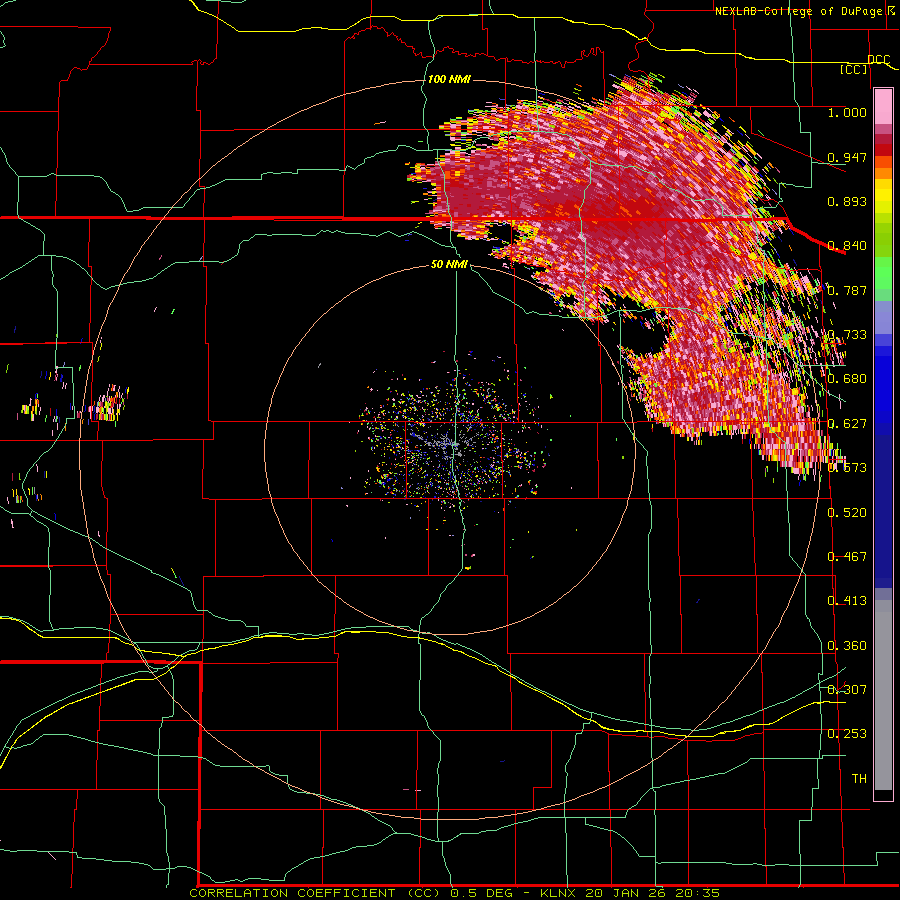Click the 0.787 legend value

coord(847,290)
